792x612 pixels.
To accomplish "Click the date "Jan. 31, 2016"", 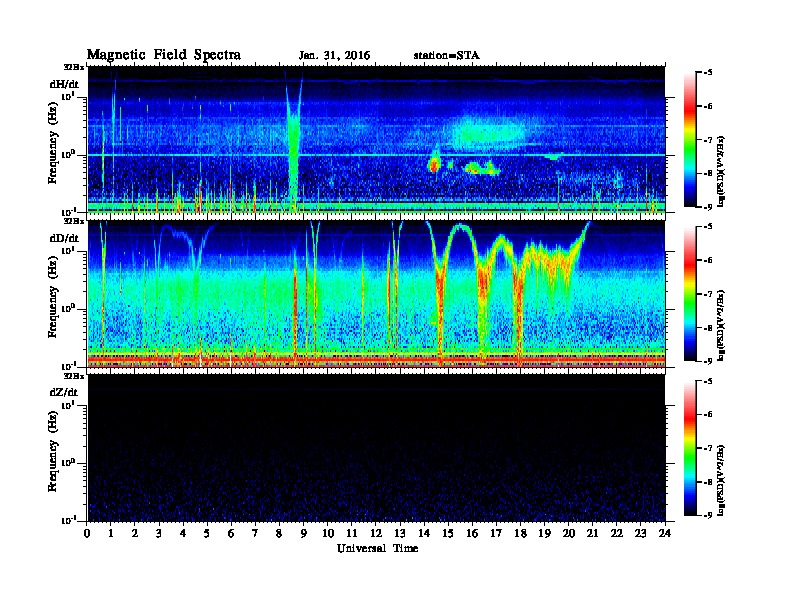I will coord(334,56).
